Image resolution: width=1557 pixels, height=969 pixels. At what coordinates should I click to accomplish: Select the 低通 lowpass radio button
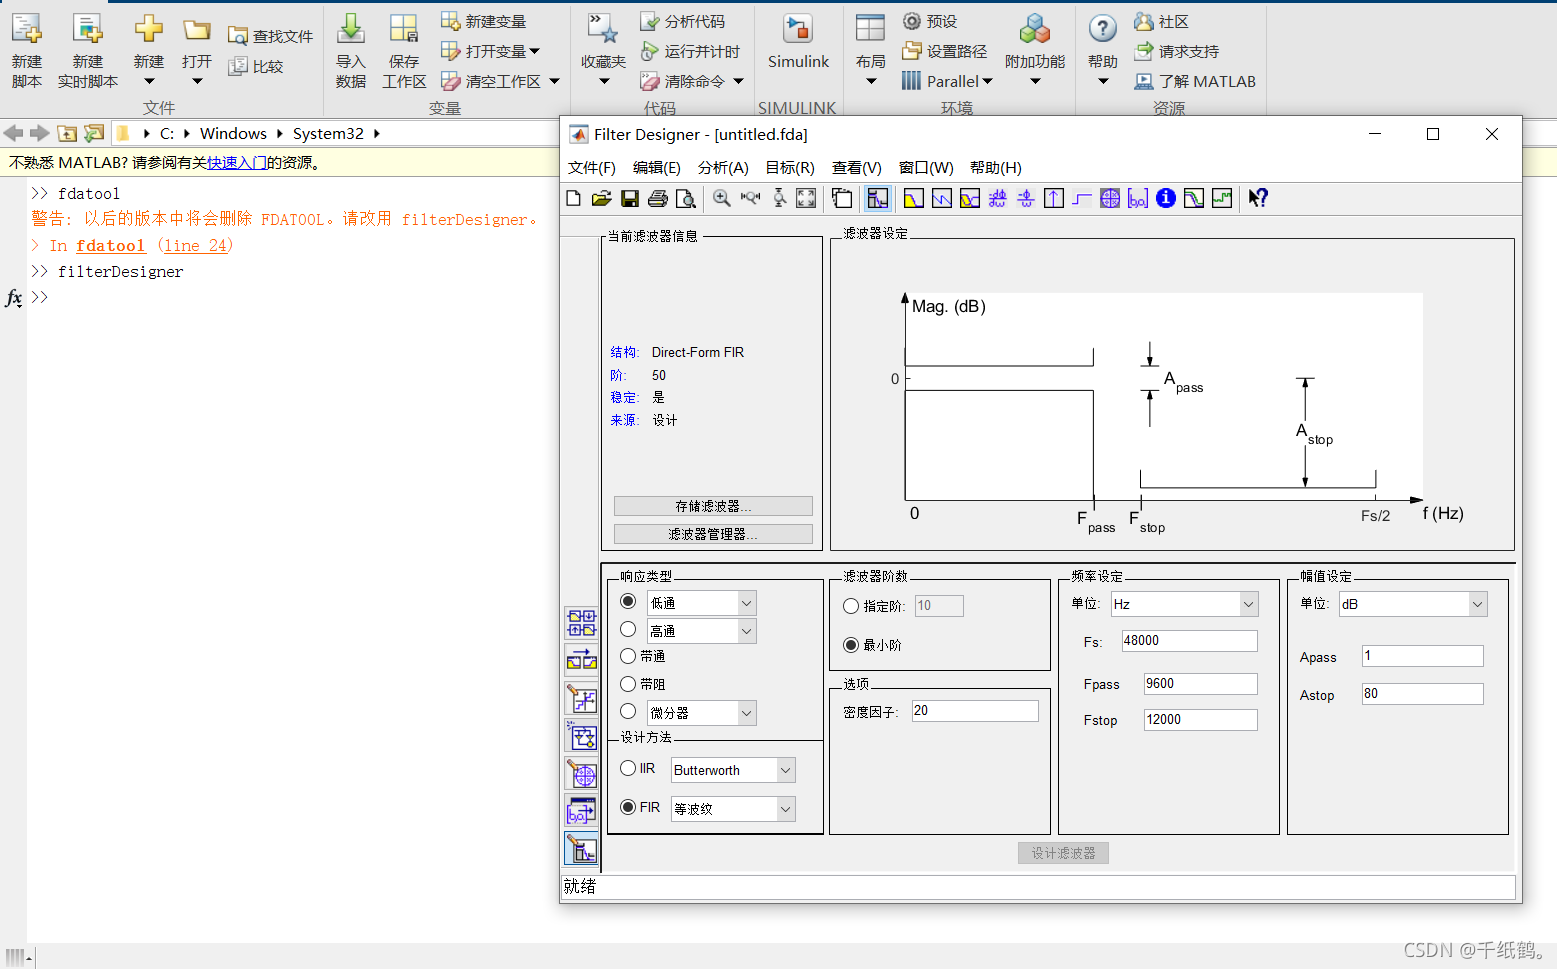point(628,601)
